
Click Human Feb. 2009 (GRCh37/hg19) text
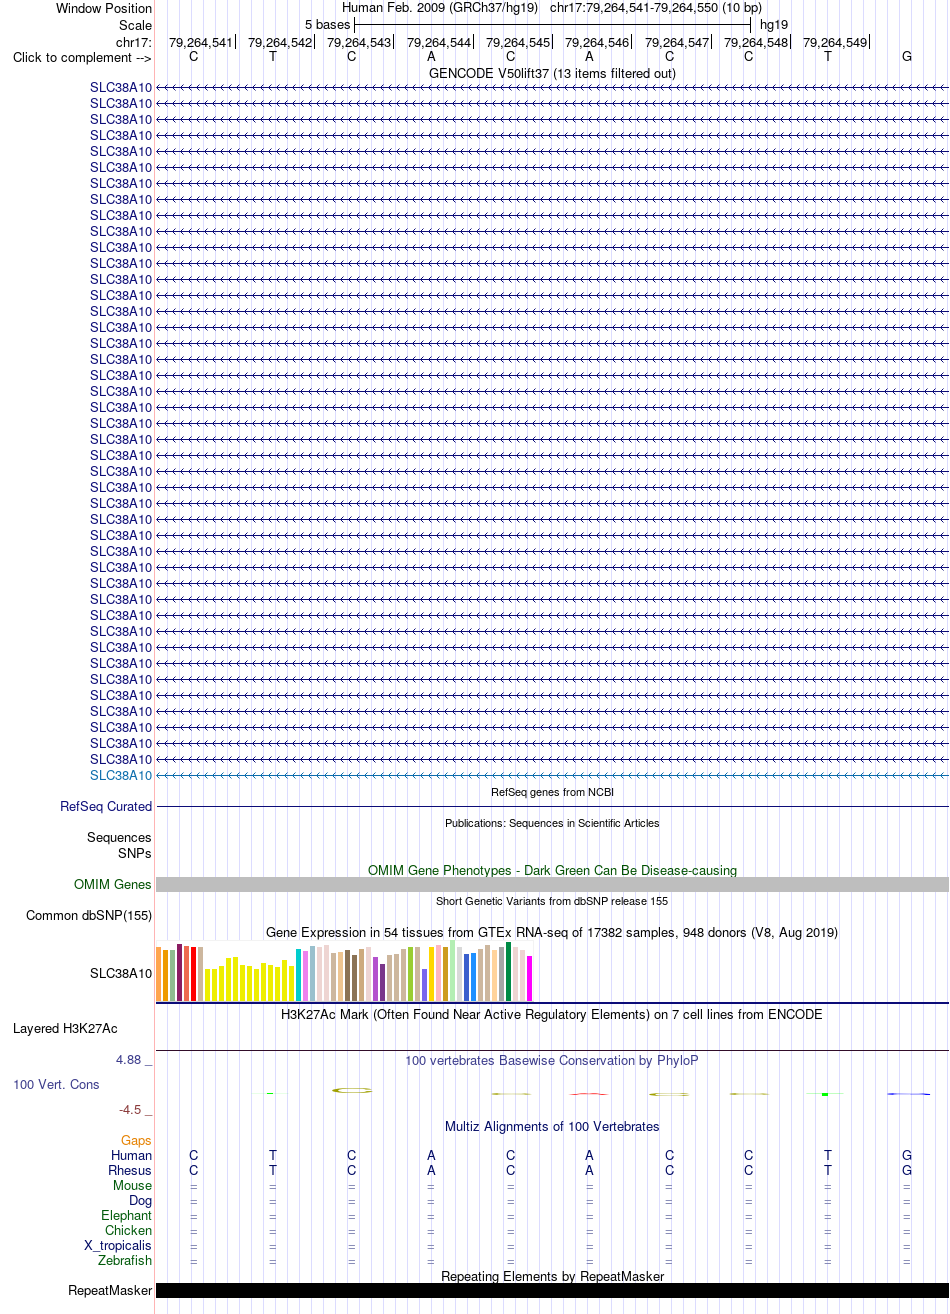click(440, 8)
